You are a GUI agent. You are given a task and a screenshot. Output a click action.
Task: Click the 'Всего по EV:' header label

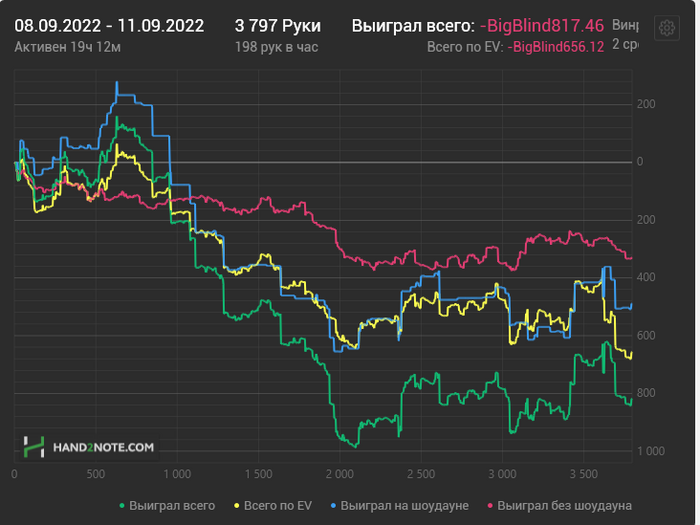(465, 47)
